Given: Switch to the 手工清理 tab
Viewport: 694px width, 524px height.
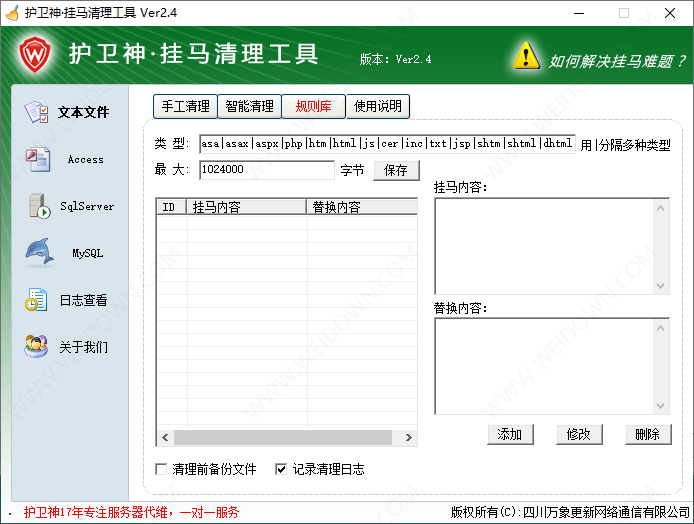Looking at the screenshot, I should [185, 106].
